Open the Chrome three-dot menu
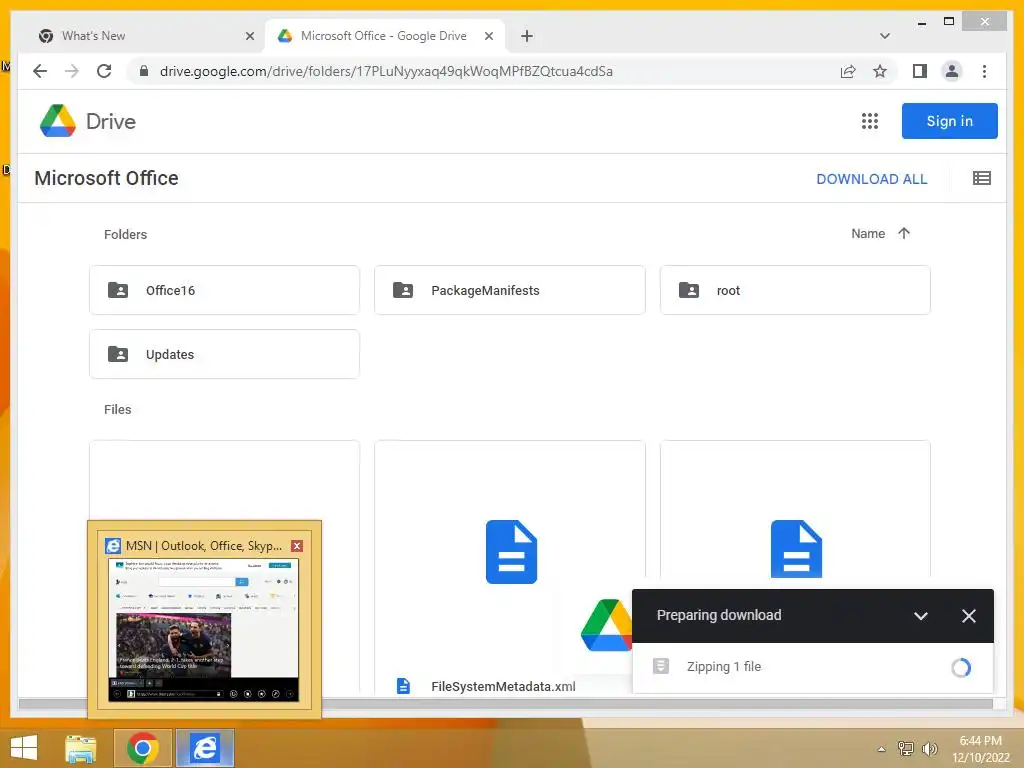Viewport: 1024px width, 768px height. 984,71
